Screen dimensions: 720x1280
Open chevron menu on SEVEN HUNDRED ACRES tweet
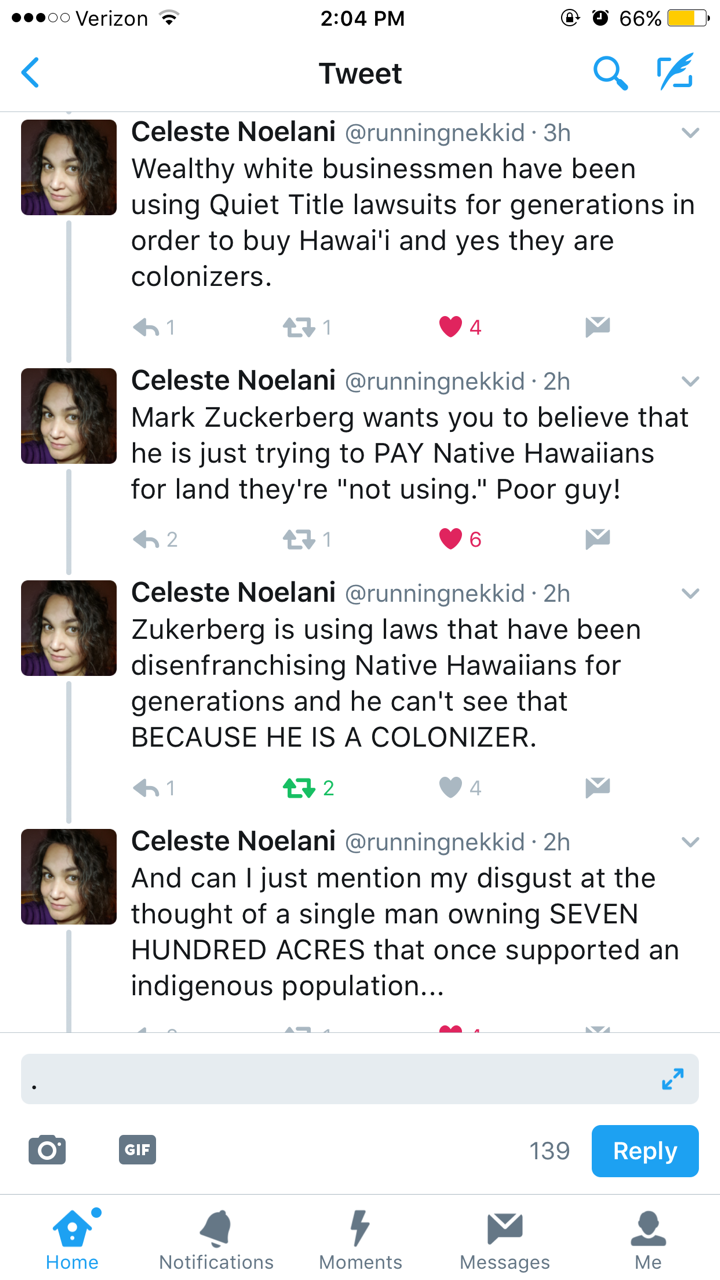[690, 842]
